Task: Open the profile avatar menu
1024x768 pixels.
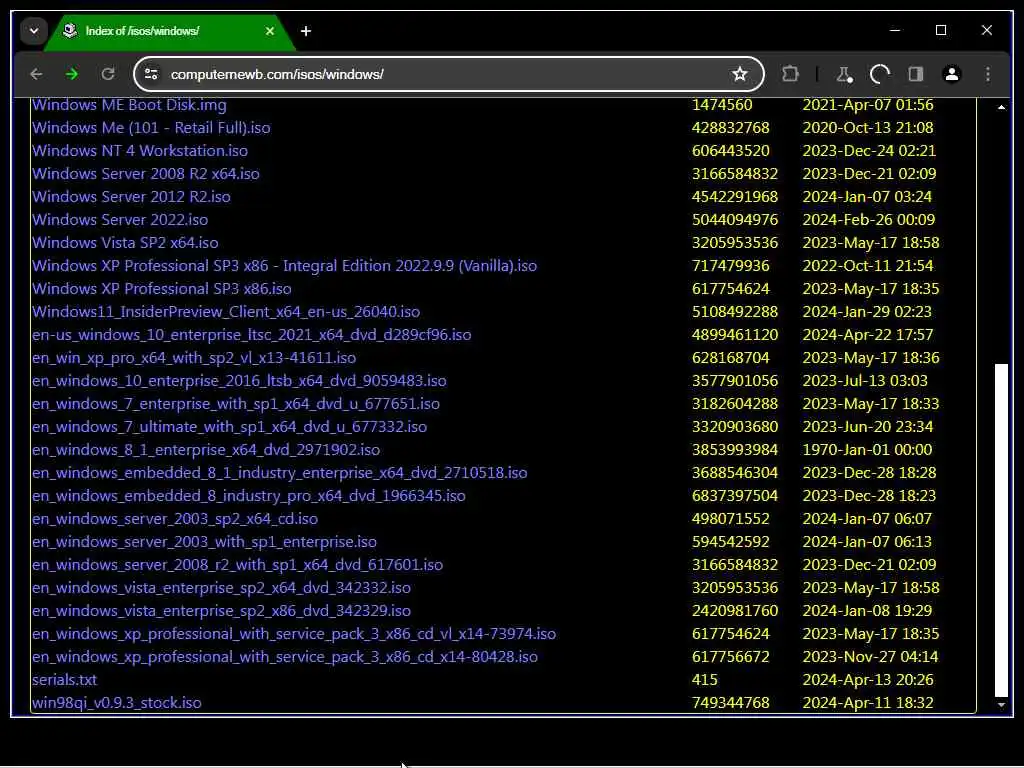Action: 952,74
